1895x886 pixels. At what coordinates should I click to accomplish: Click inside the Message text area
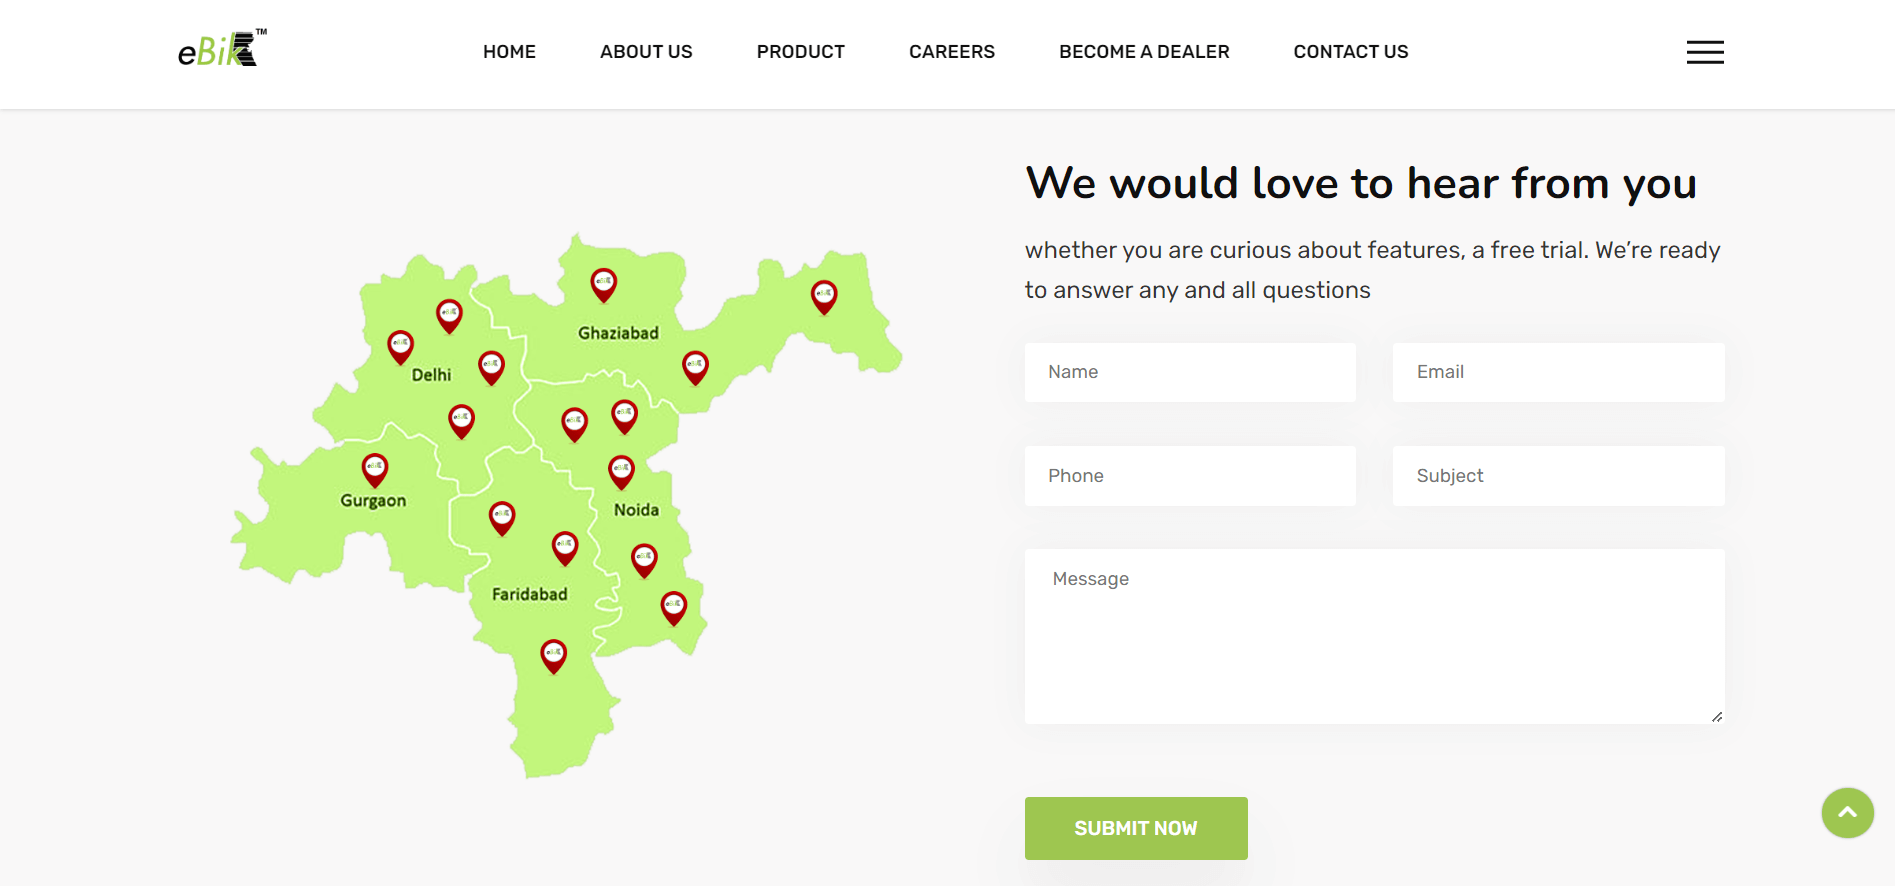click(x=1374, y=636)
